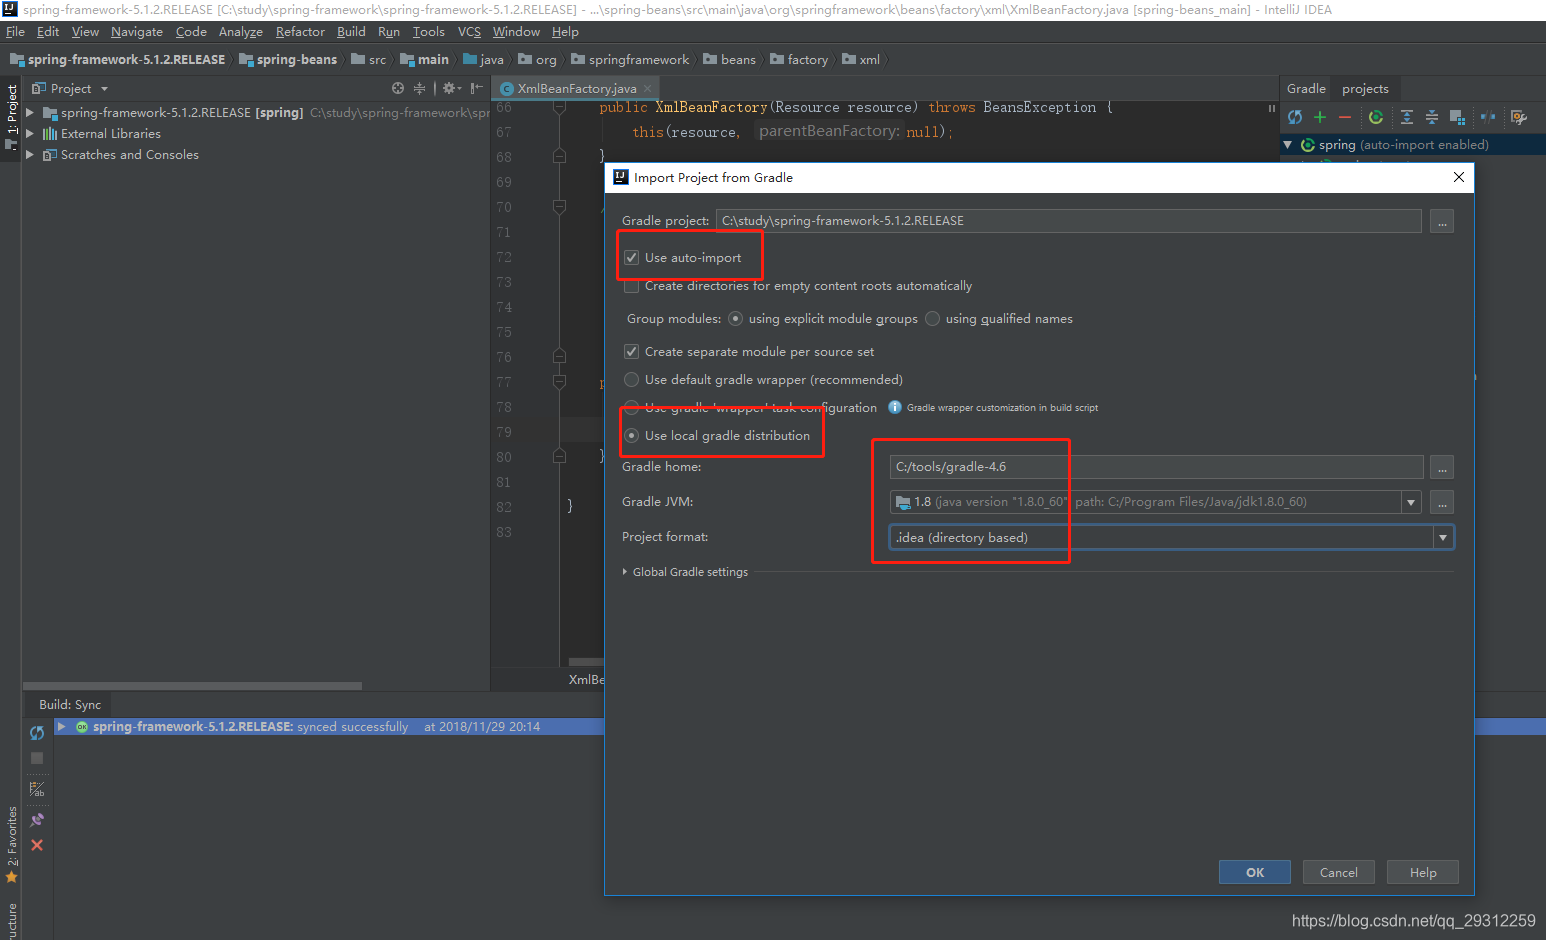Collapse all nodes in the Gradle panel
This screenshot has width=1546, height=940.
[1432, 117]
